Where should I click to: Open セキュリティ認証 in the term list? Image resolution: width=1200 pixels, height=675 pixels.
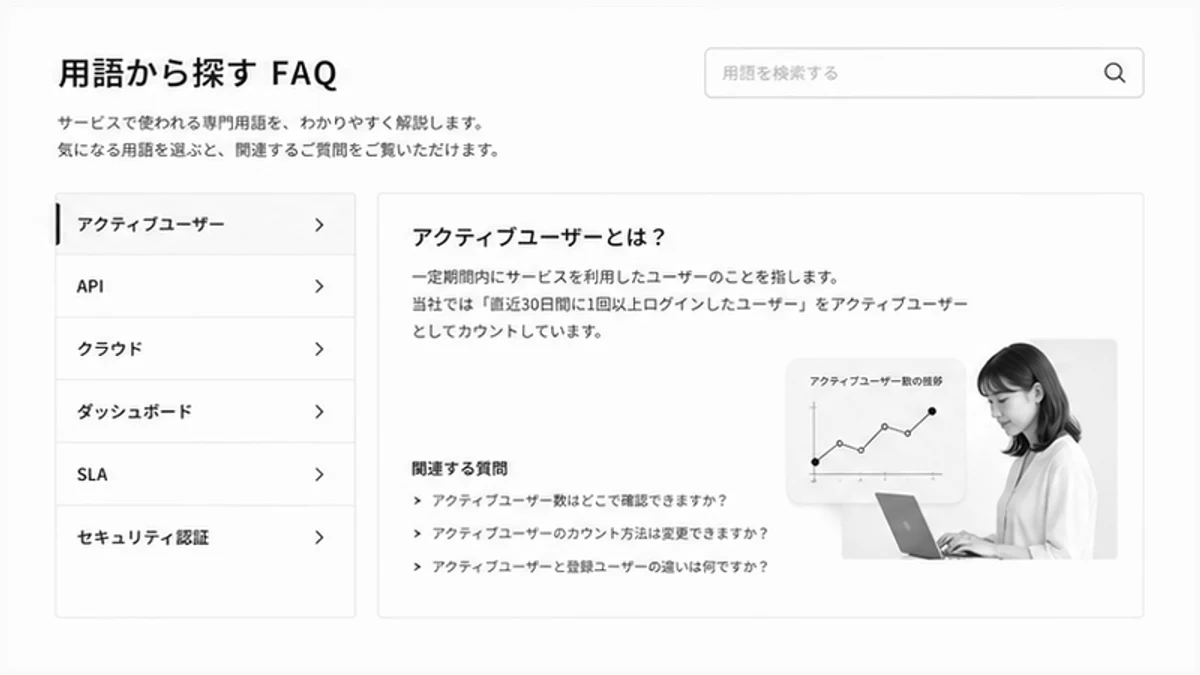[x=205, y=538]
